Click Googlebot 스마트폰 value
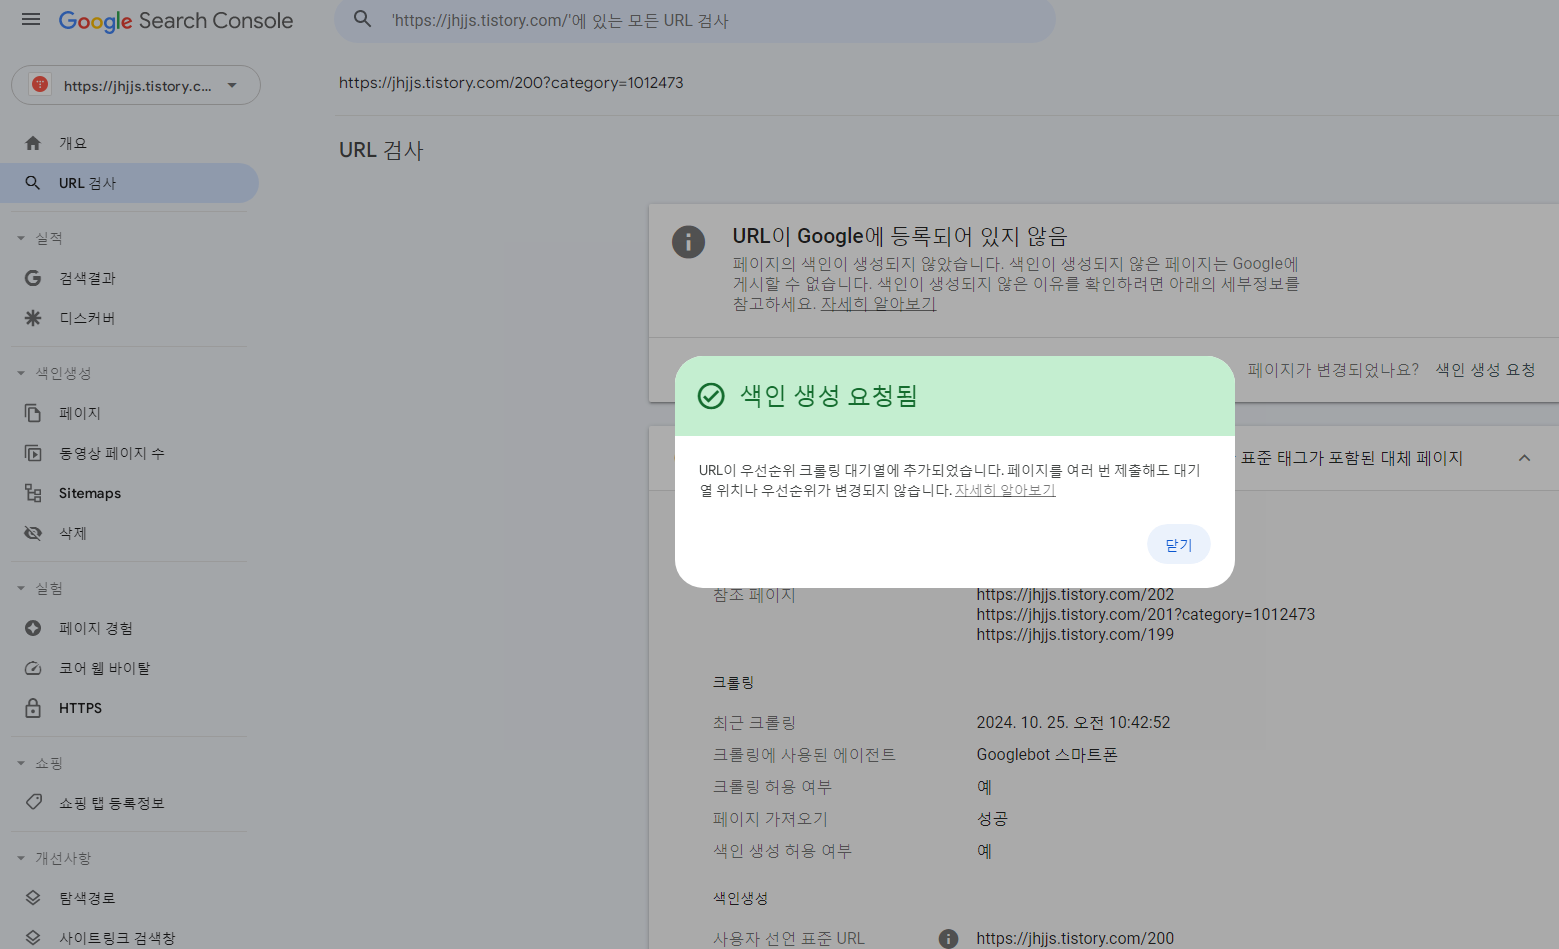Screen dimensions: 1559x949 pyautogui.click(x=1047, y=754)
